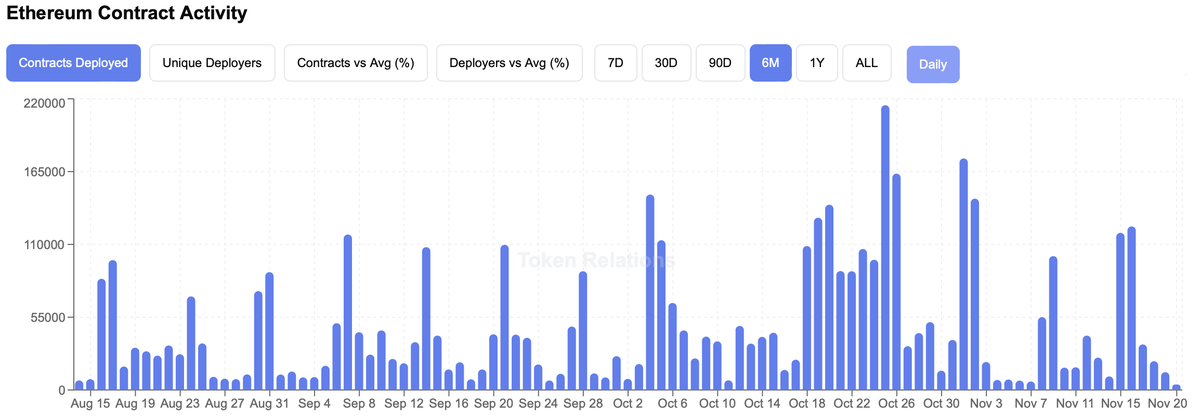Click the Nov 11 date label
The width and height of the screenshot is (1200, 416).
(x=1074, y=404)
